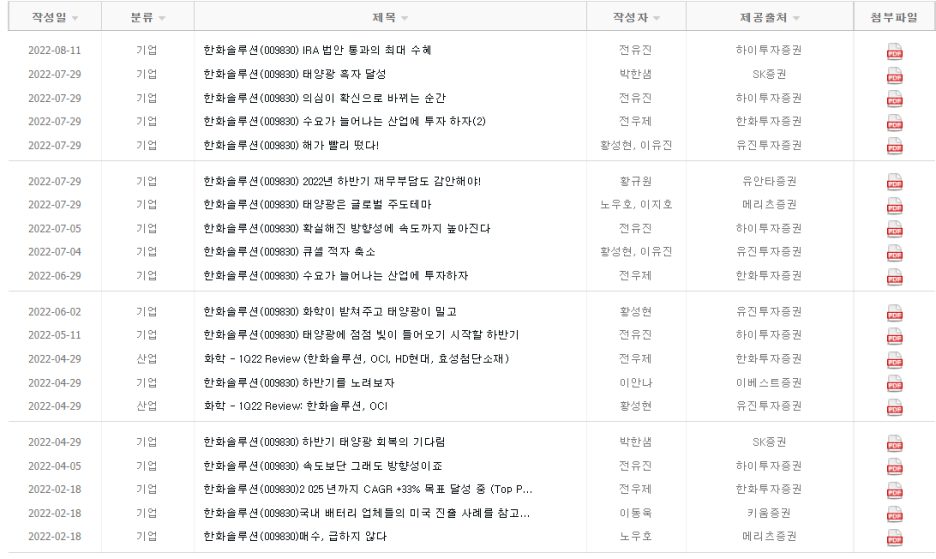936x559 pixels.
Task: Select date cell 2022-06-02
Action: (x=54, y=311)
